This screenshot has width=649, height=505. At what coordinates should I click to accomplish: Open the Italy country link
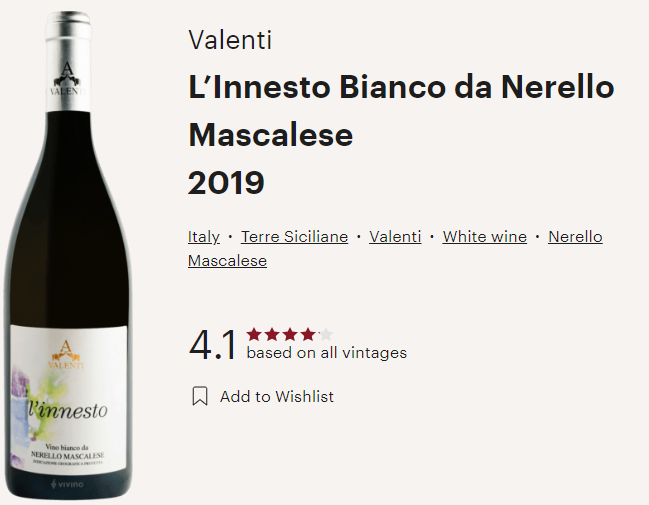(204, 237)
